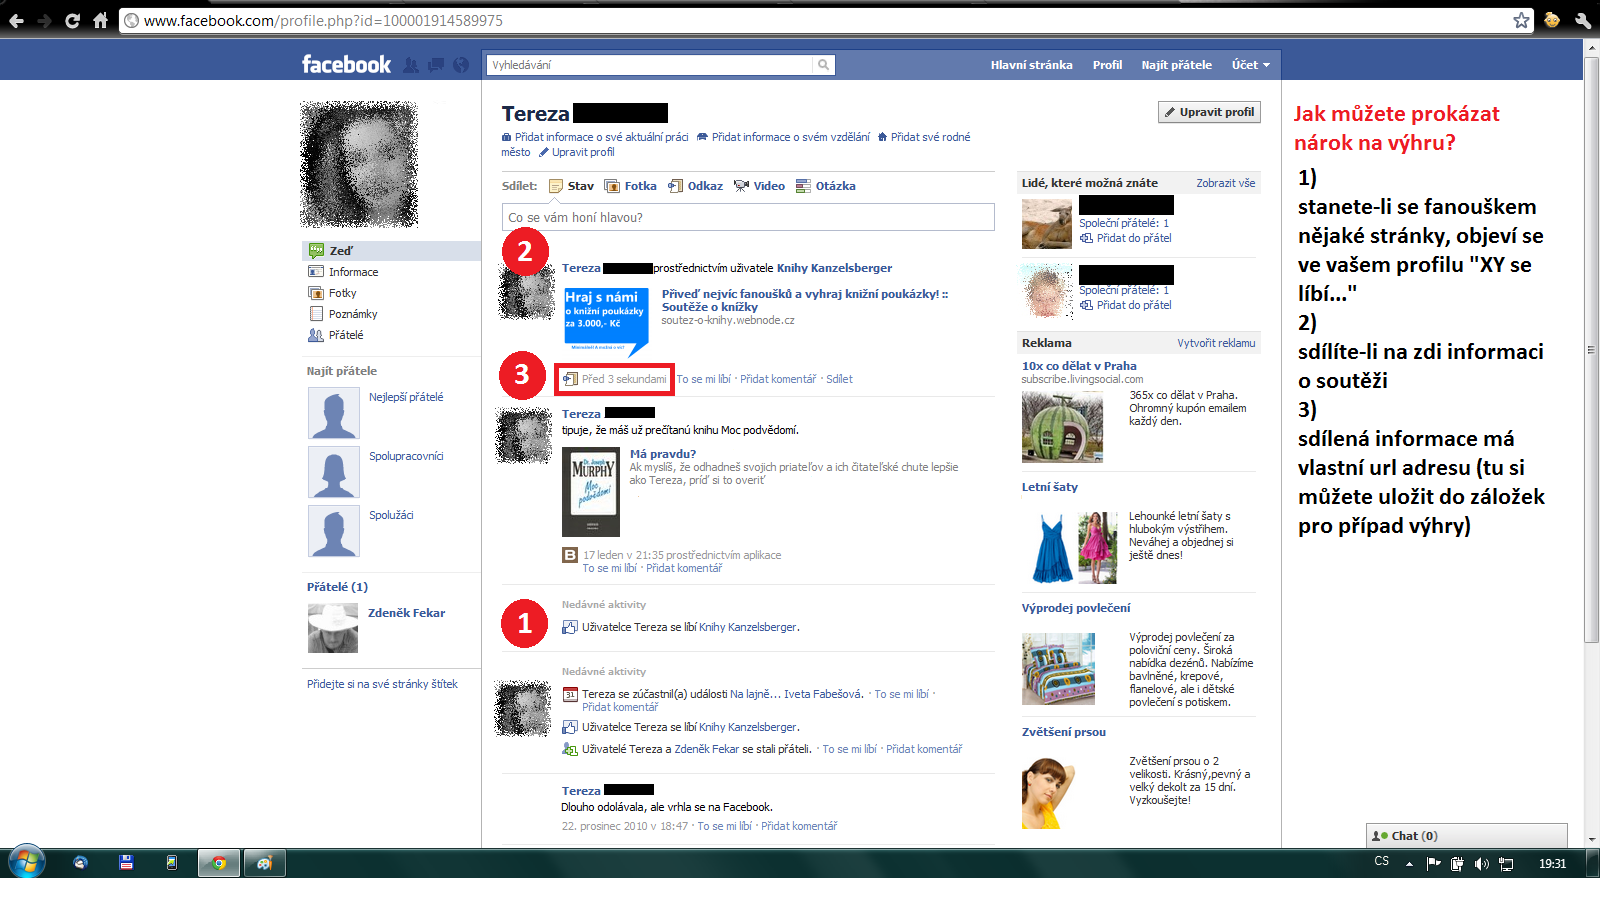Select the Otázka share option
Image resolution: width=1600 pixels, height=900 pixels.
826,186
